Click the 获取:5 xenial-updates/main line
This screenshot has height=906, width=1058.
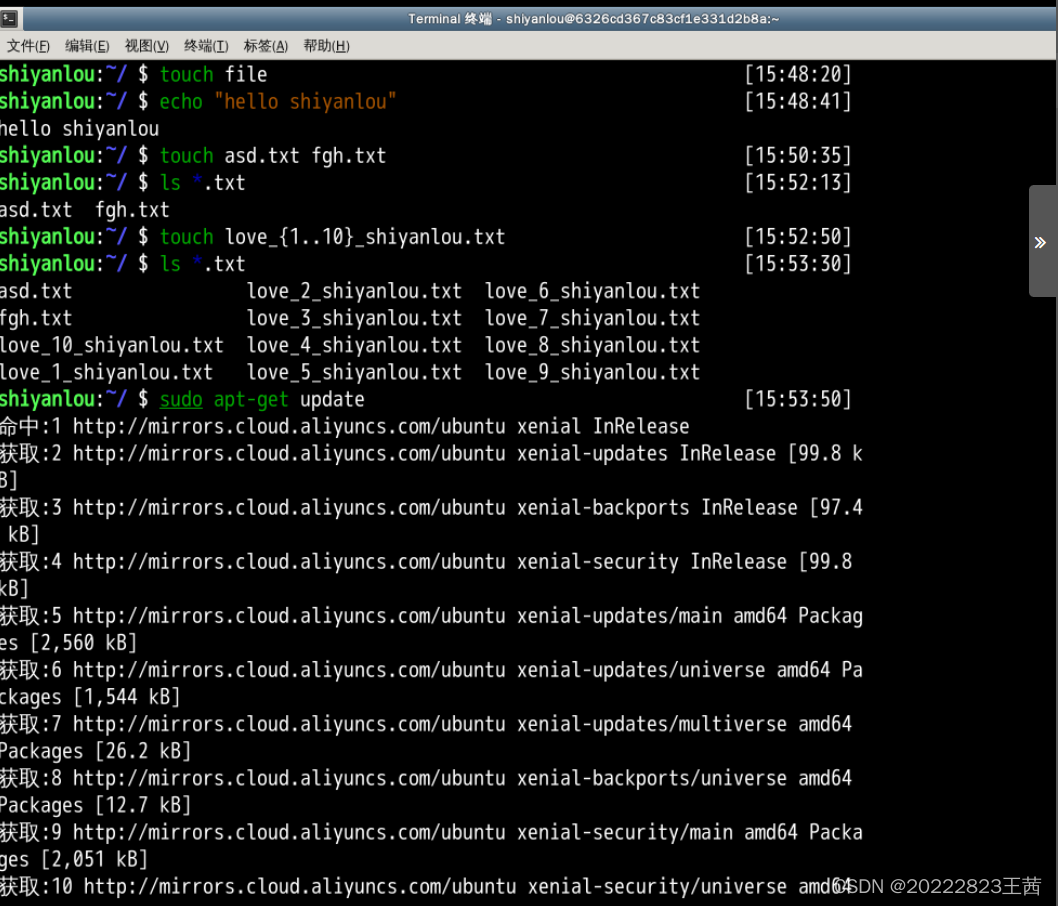pyautogui.click(x=431, y=616)
